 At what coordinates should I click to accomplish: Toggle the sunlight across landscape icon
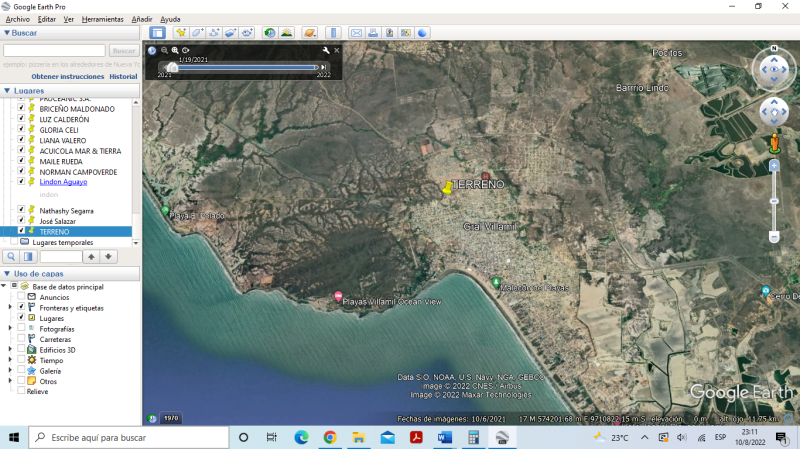click(287, 33)
